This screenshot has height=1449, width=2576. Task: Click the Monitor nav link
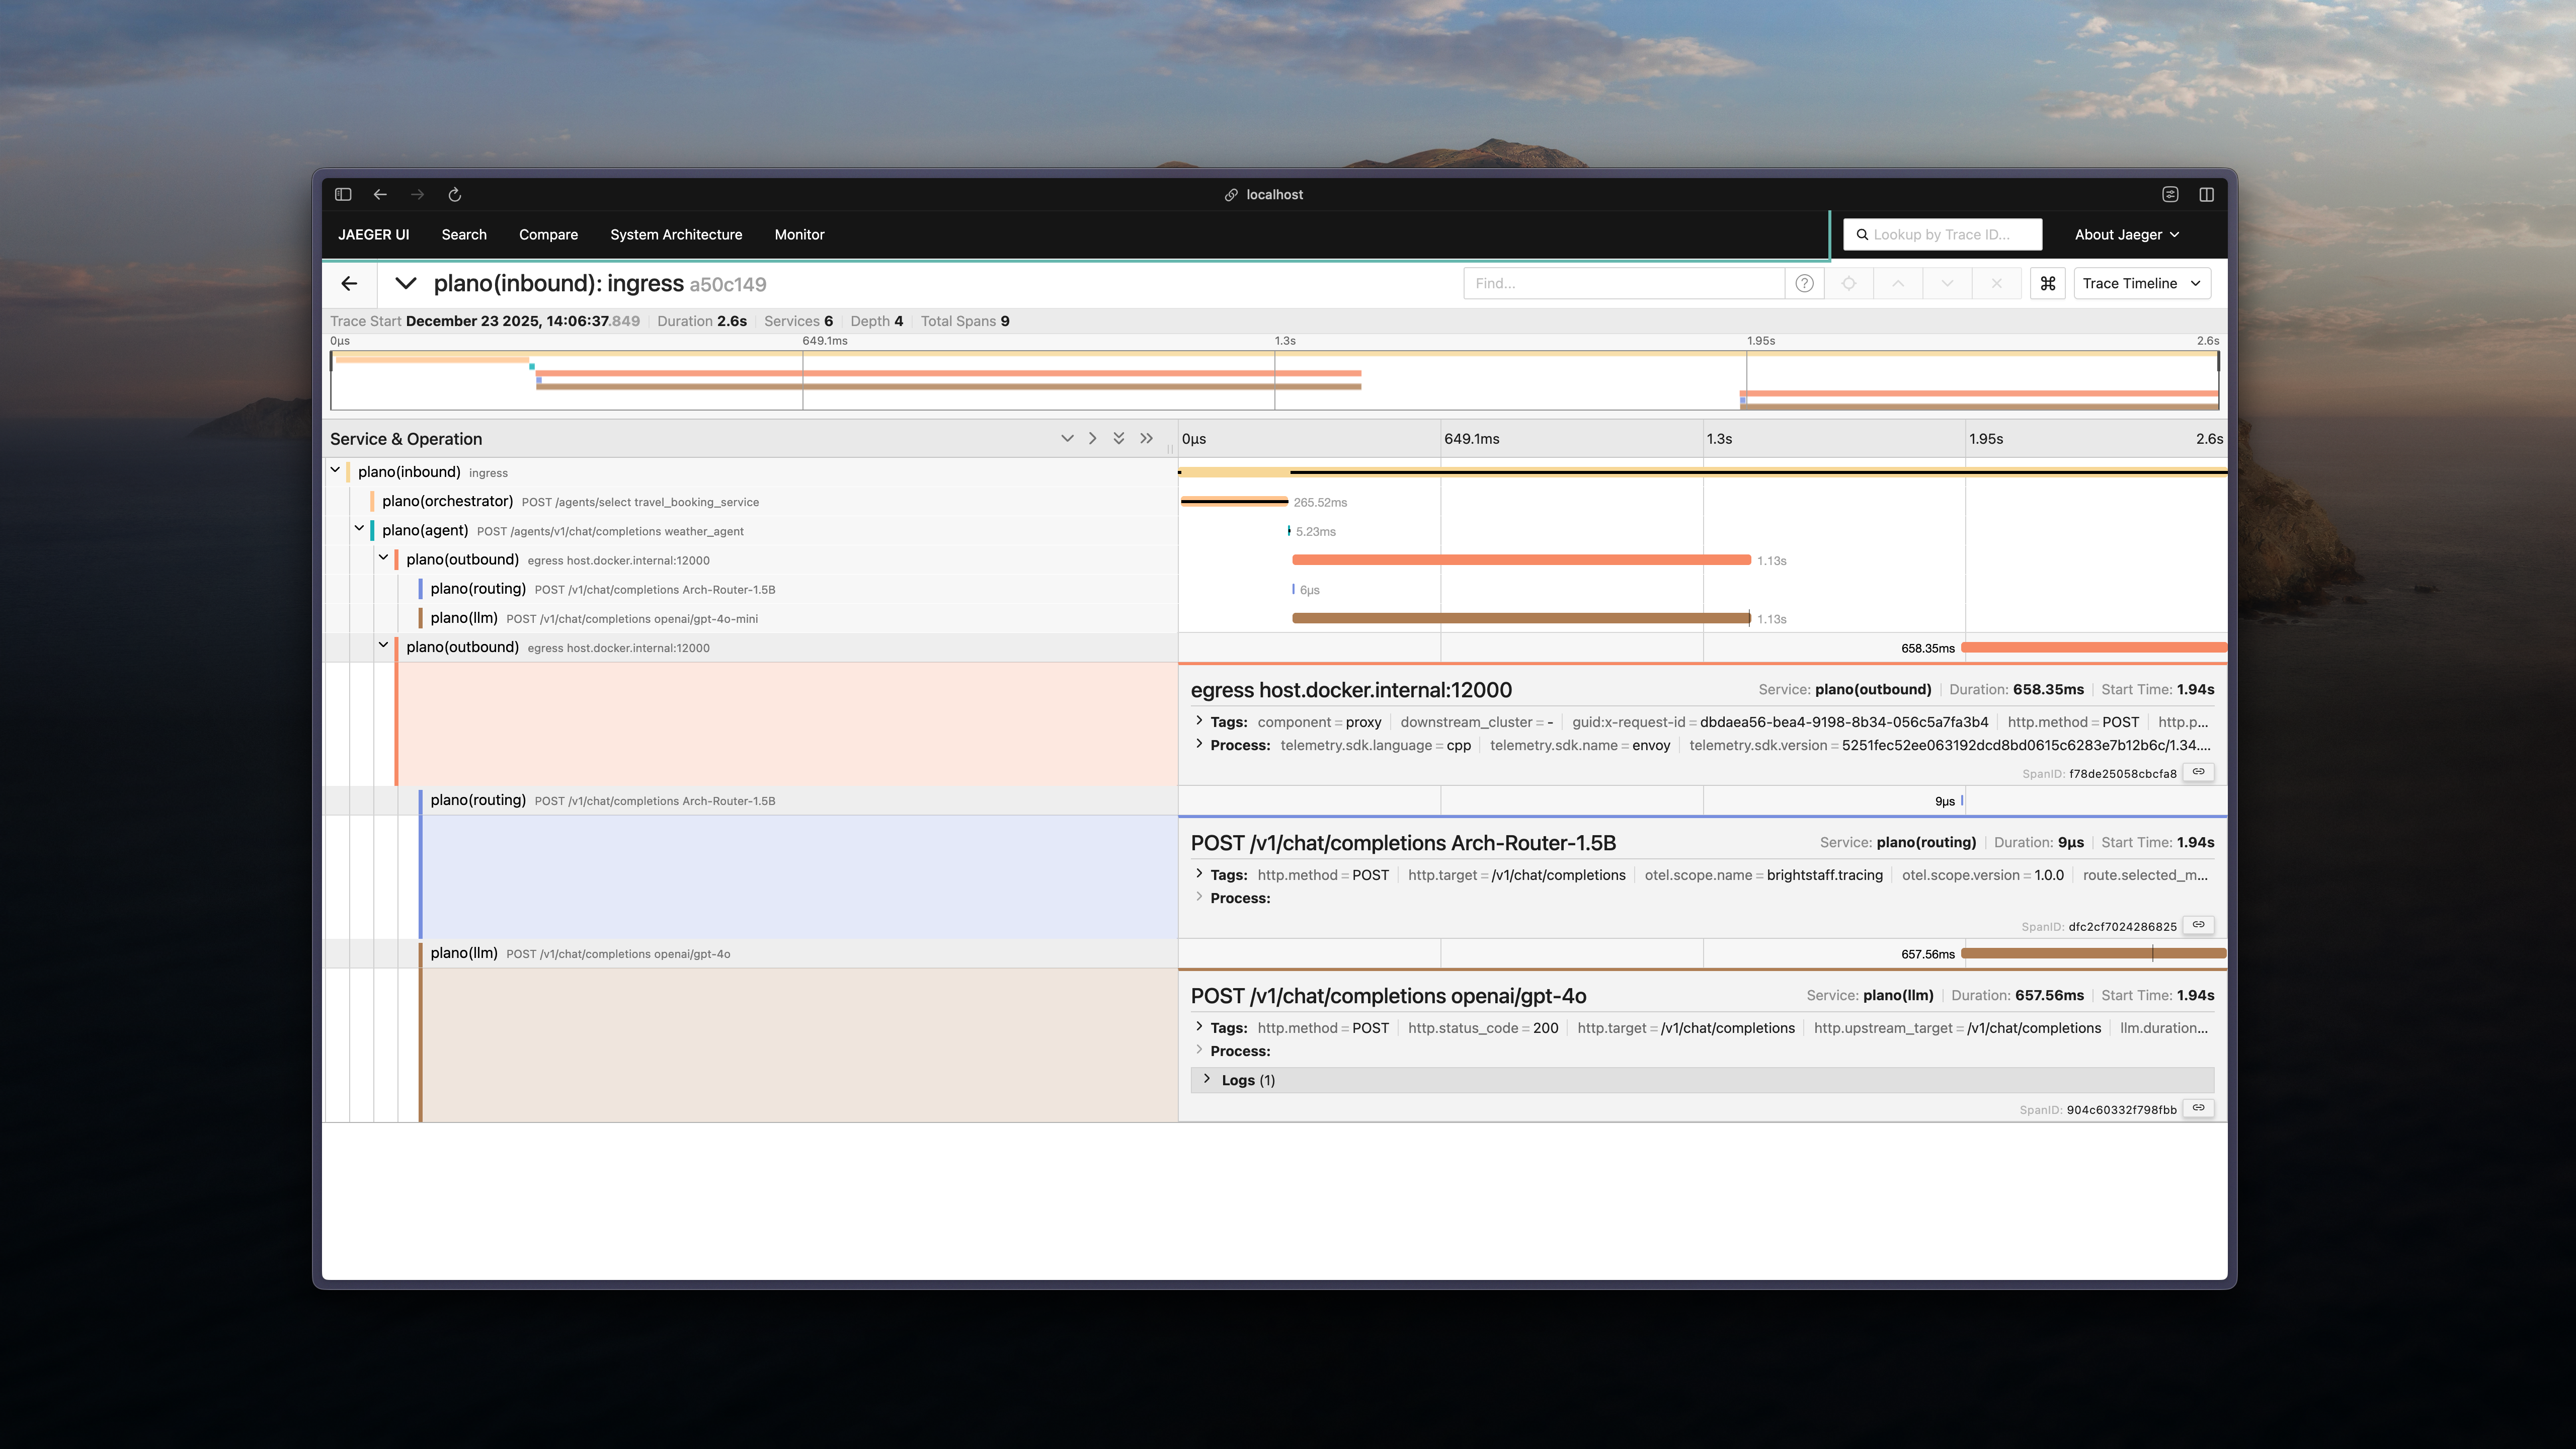(799, 235)
